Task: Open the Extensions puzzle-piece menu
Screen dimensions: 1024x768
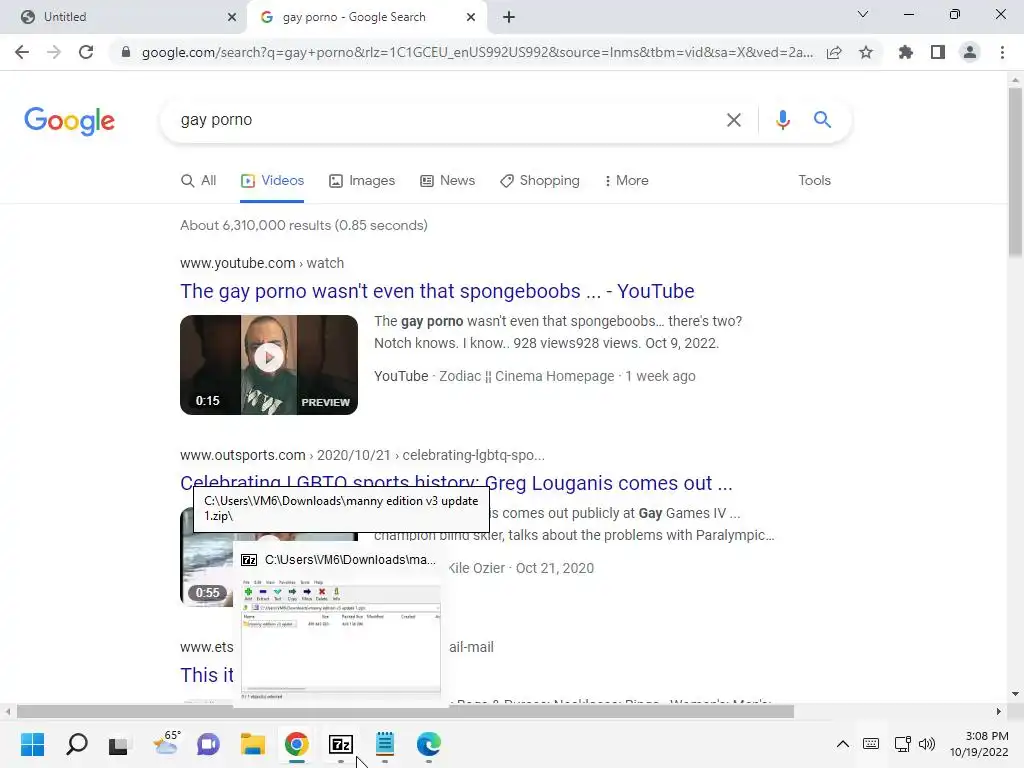Action: 906,52
